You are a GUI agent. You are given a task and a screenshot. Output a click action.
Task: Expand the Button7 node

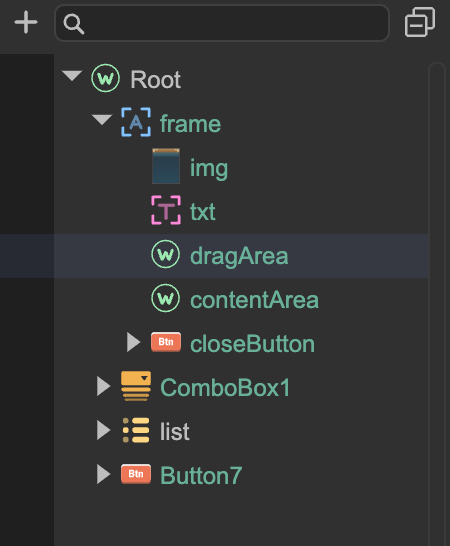pyautogui.click(x=103, y=474)
